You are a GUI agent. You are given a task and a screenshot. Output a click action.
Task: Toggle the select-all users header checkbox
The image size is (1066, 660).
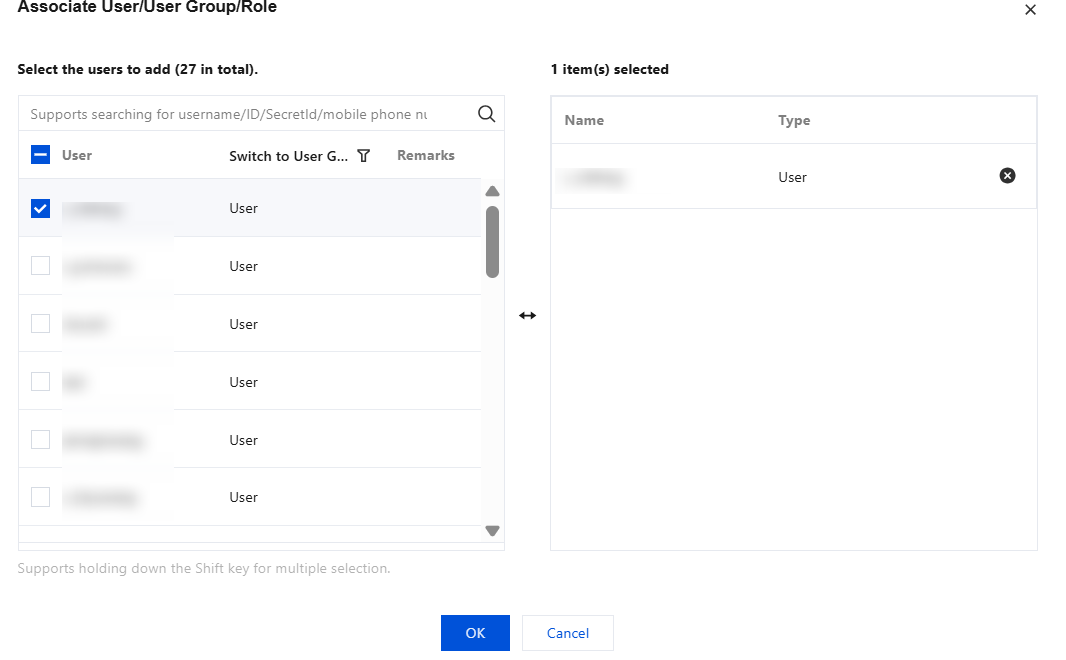point(41,155)
